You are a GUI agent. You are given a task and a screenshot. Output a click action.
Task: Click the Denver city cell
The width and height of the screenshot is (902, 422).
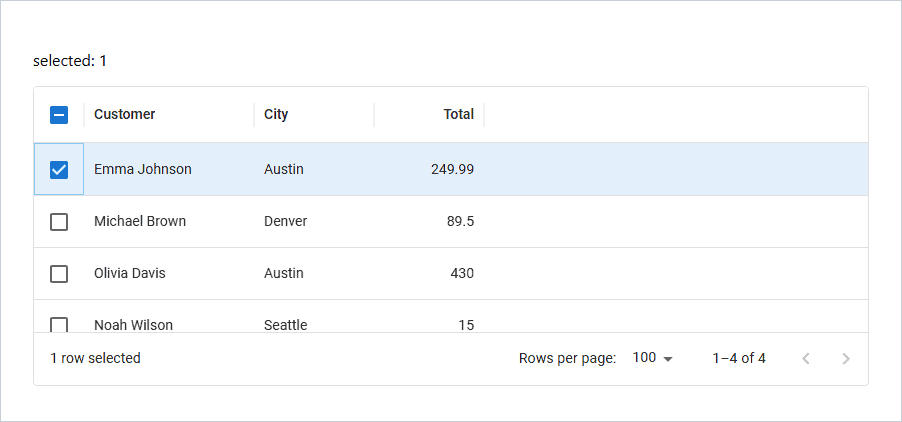click(314, 221)
